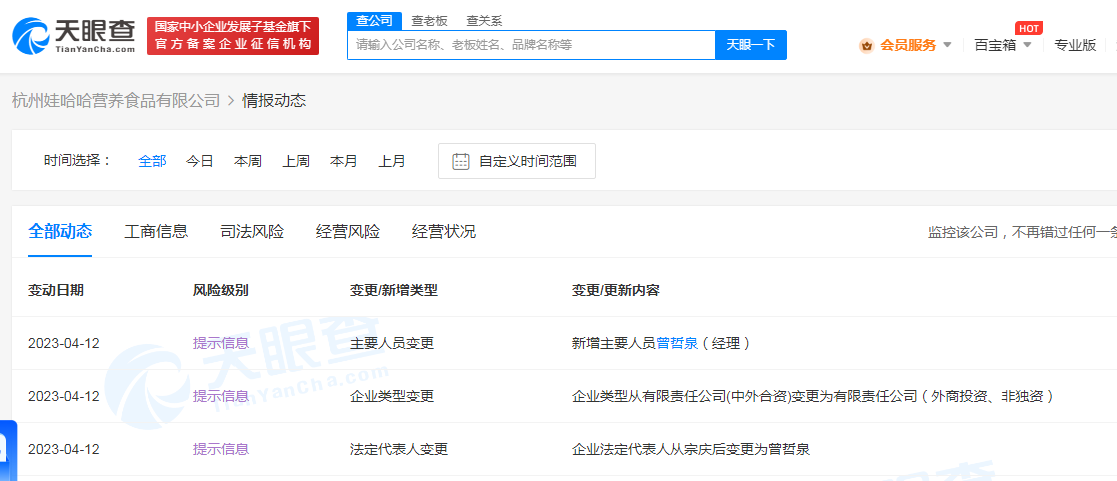Screen dimensions: 1117x481
Task: Click the 时间选择 label
Action: tap(78, 160)
